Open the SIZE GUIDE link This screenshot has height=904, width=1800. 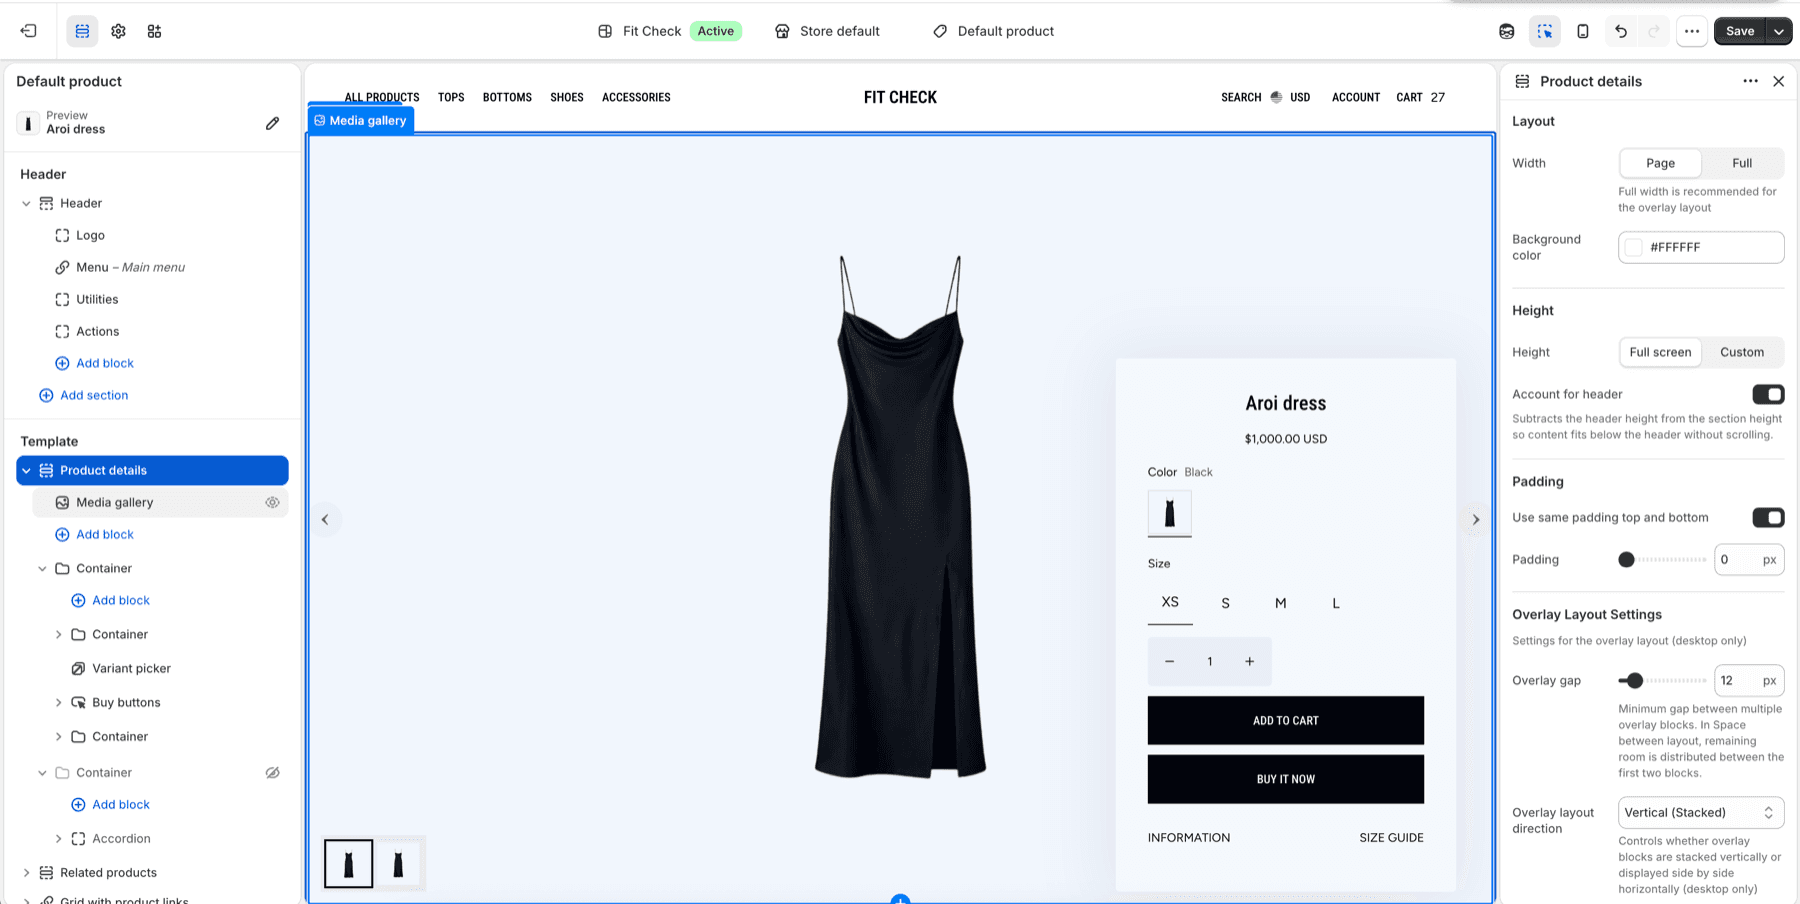pyautogui.click(x=1391, y=837)
